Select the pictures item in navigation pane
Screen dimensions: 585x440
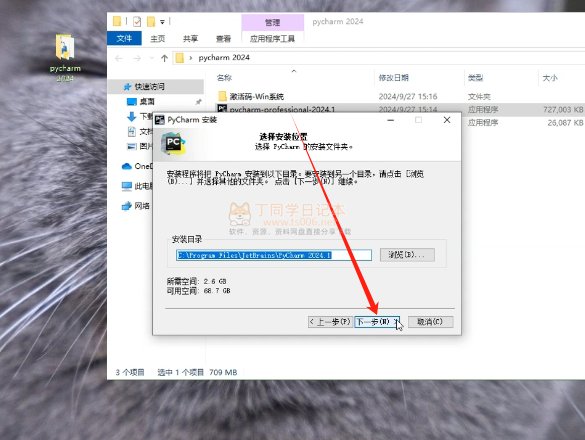coord(140,146)
